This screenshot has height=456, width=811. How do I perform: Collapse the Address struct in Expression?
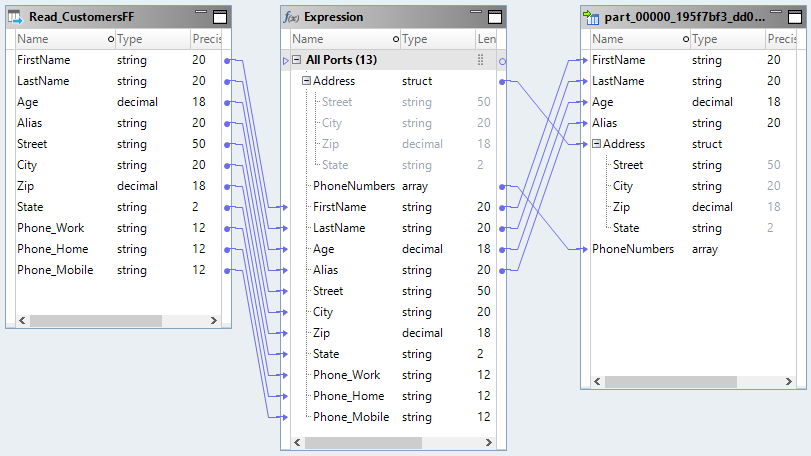(x=307, y=81)
